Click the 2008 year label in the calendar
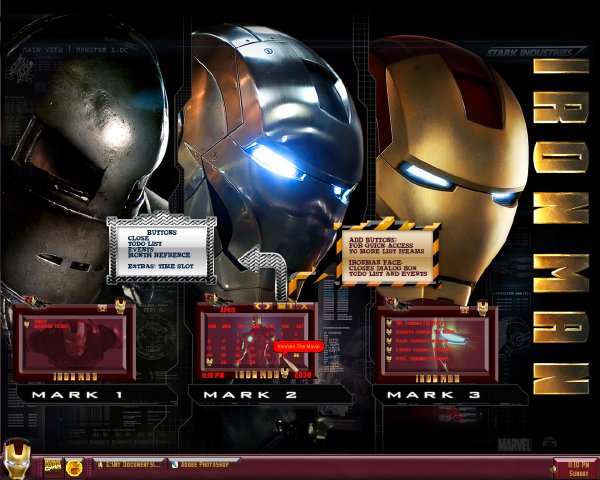 303,375
